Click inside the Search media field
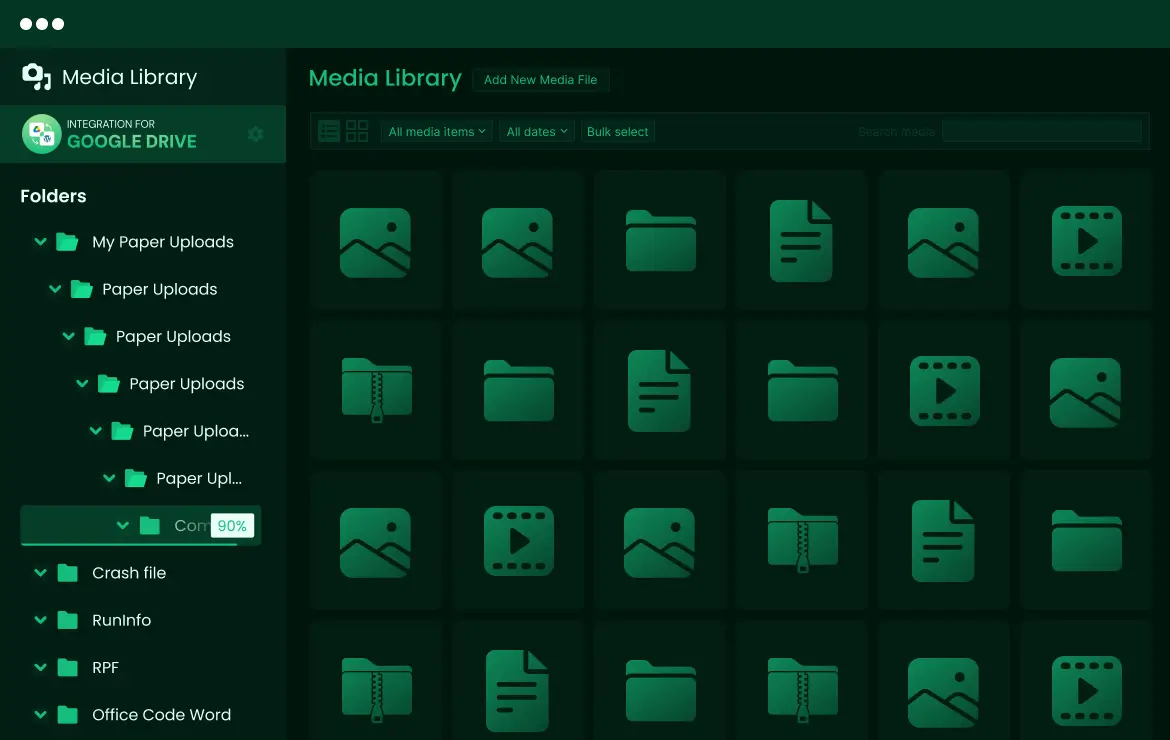1170x740 pixels. (x=1042, y=131)
